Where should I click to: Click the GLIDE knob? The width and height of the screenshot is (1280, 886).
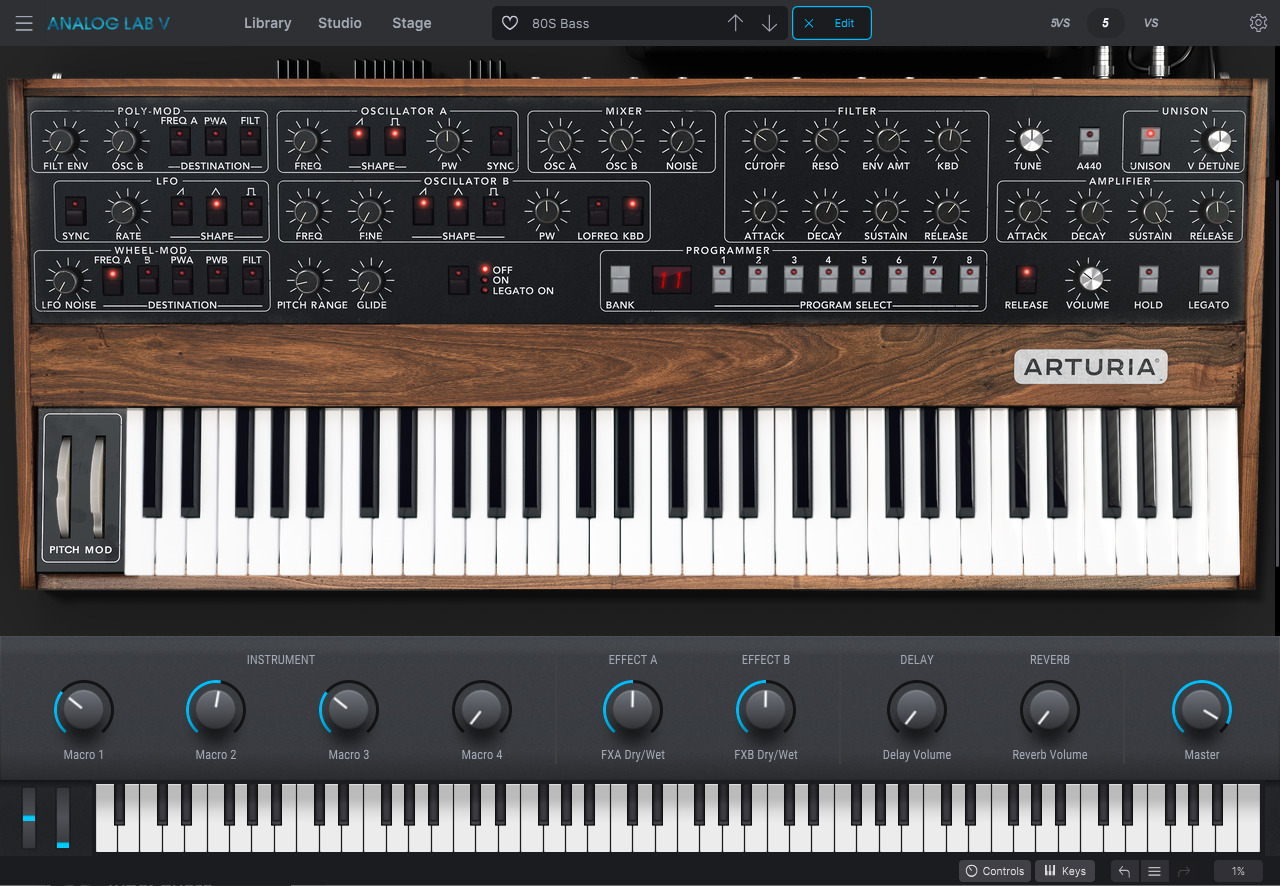click(371, 280)
